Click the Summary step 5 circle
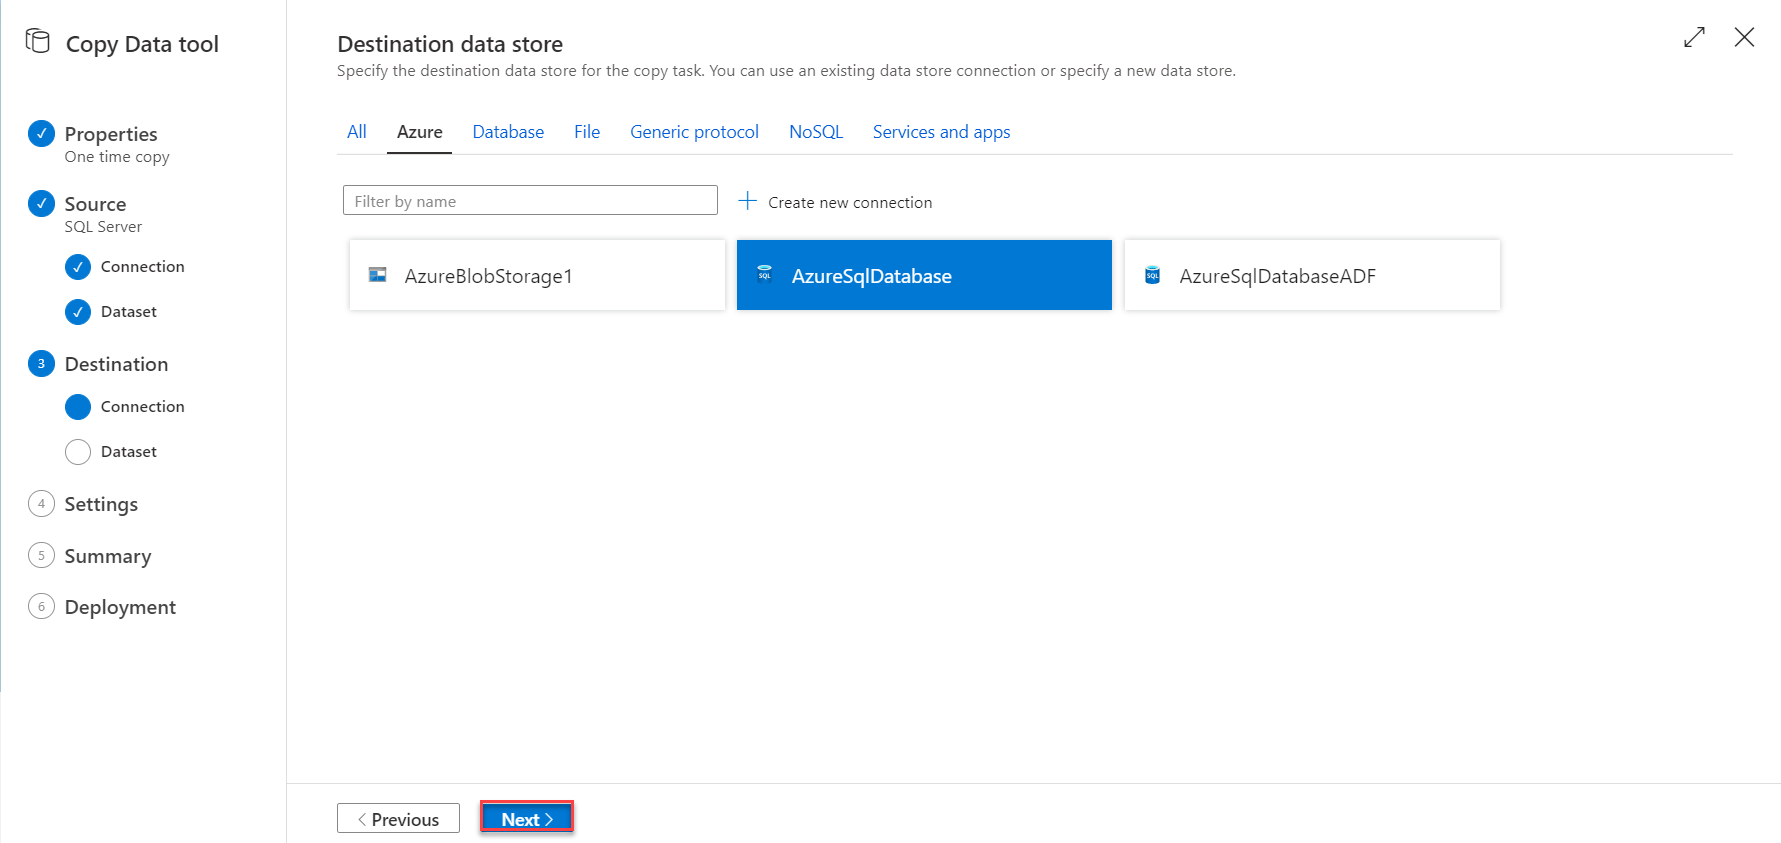This screenshot has width=1781, height=843. [x=41, y=556]
